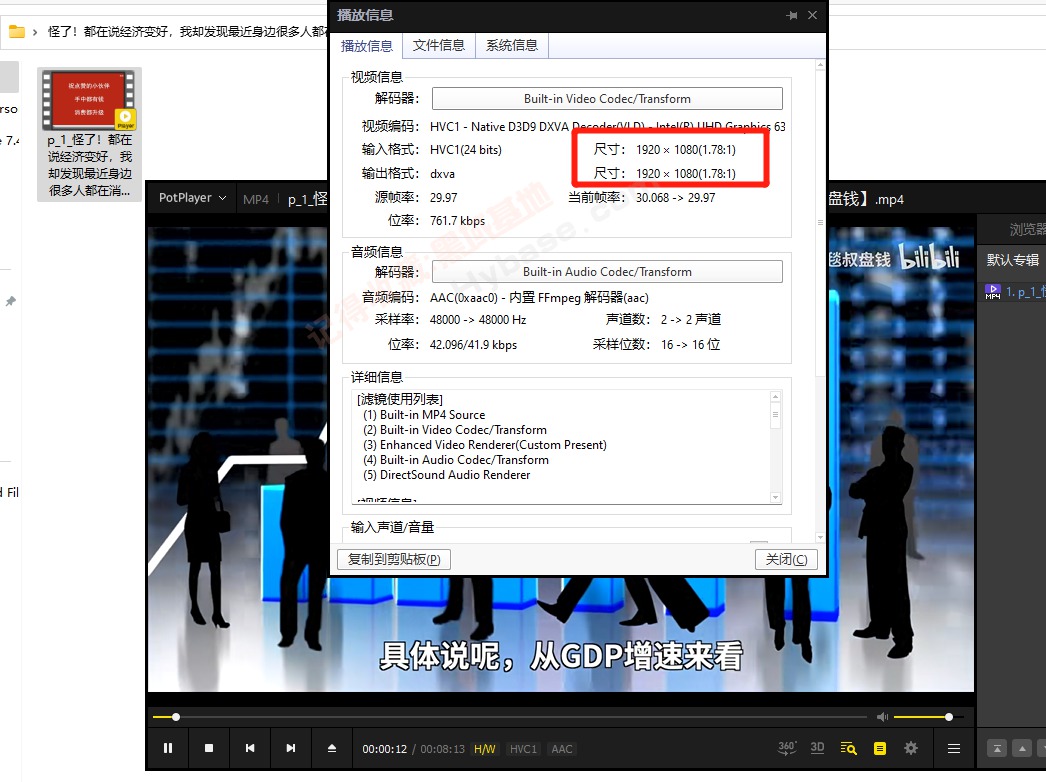Expand the breadcrumb chevron in address bar

35,32
